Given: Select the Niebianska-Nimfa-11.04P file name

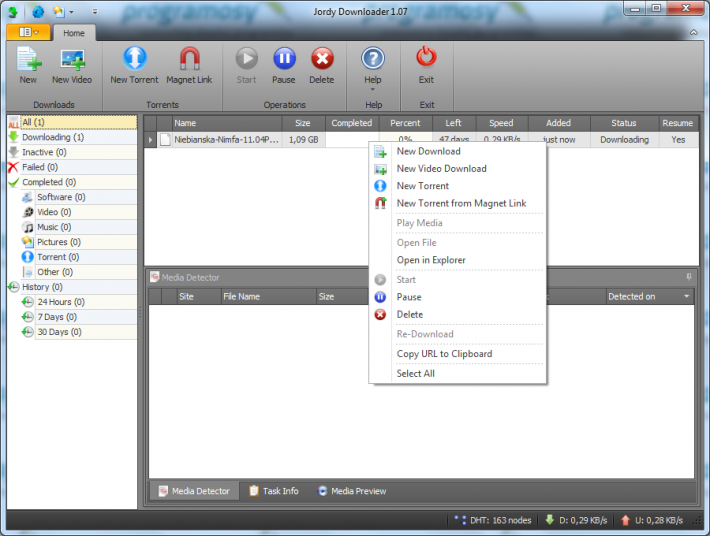Looking at the screenshot, I should click(226, 140).
